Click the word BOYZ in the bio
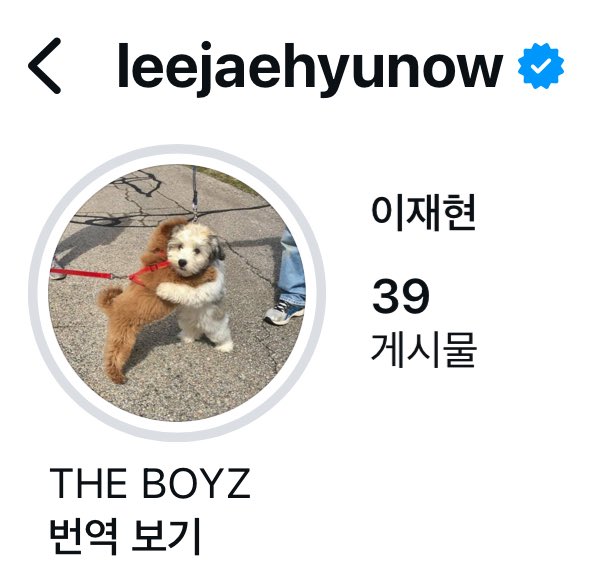The width and height of the screenshot is (598, 569). point(197,483)
